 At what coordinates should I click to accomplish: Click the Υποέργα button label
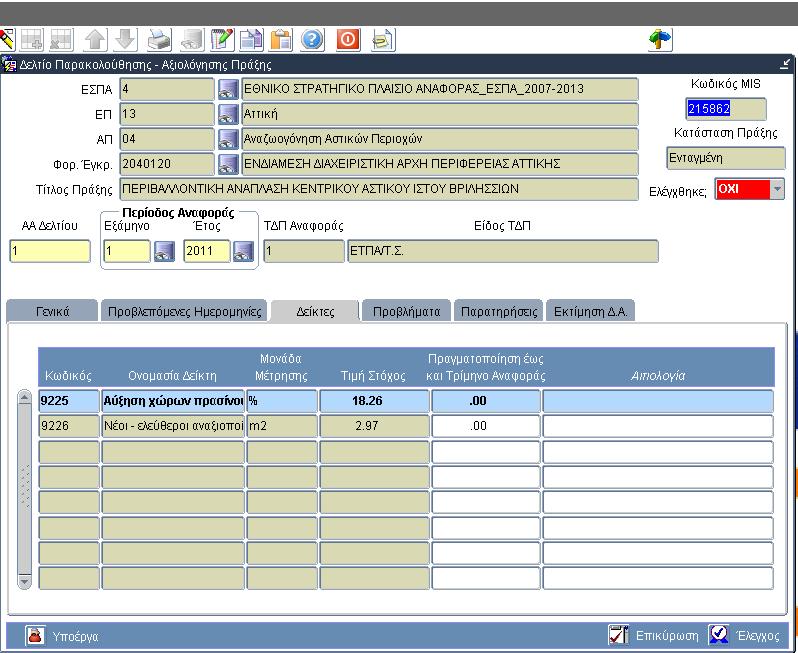click(x=75, y=636)
